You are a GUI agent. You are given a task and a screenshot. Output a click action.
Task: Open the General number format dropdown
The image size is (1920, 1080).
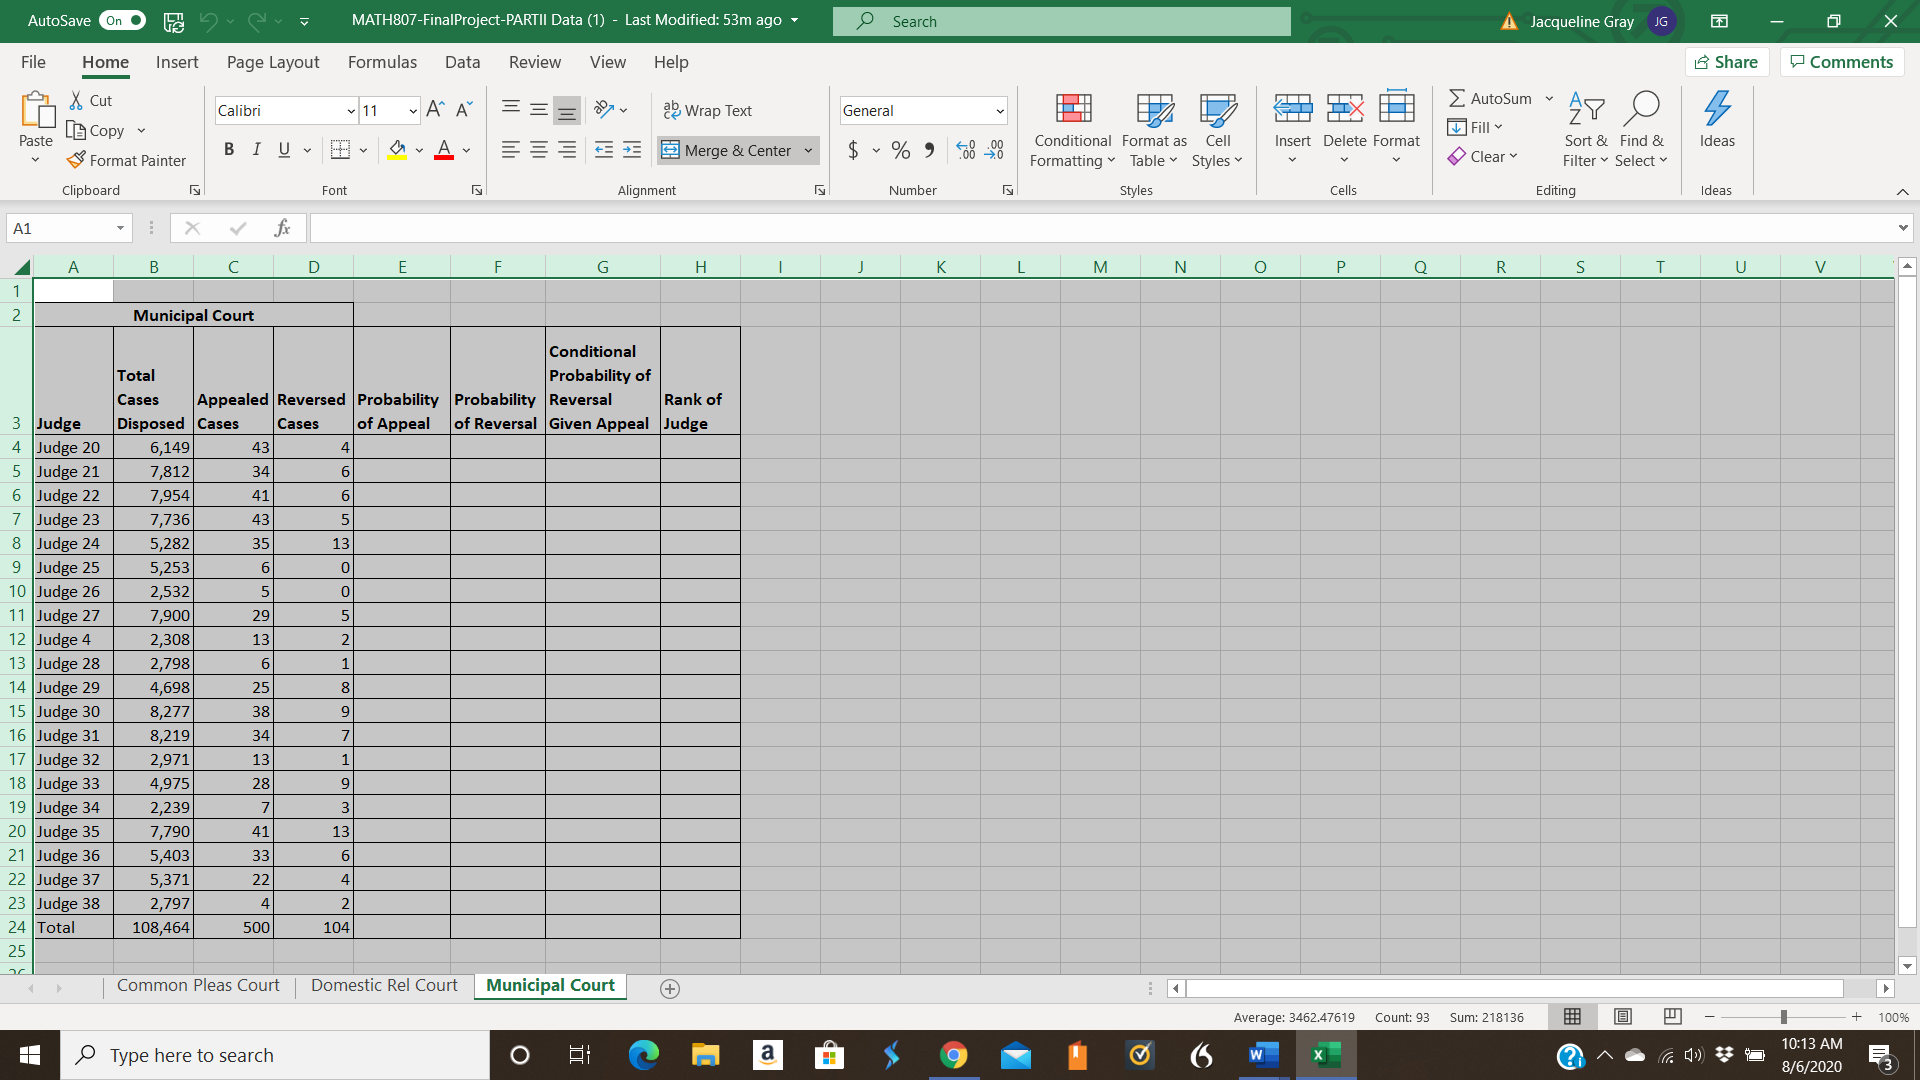(999, 111)
